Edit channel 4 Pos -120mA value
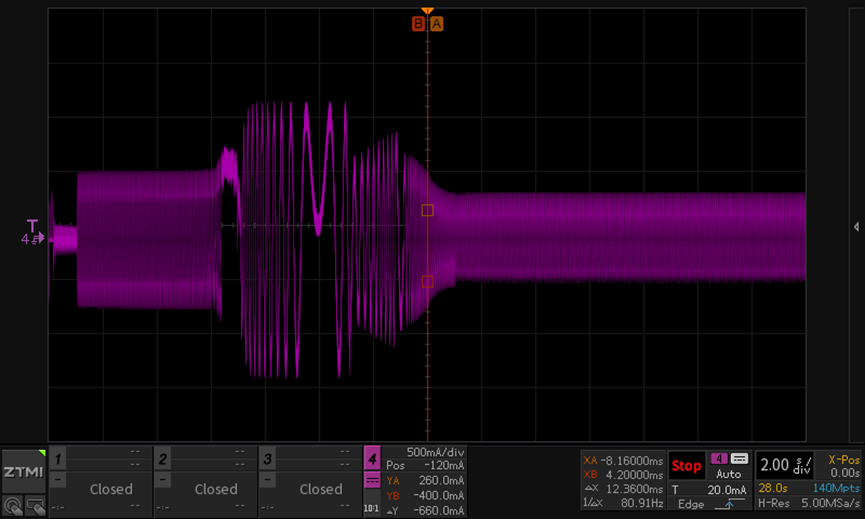 425,466
